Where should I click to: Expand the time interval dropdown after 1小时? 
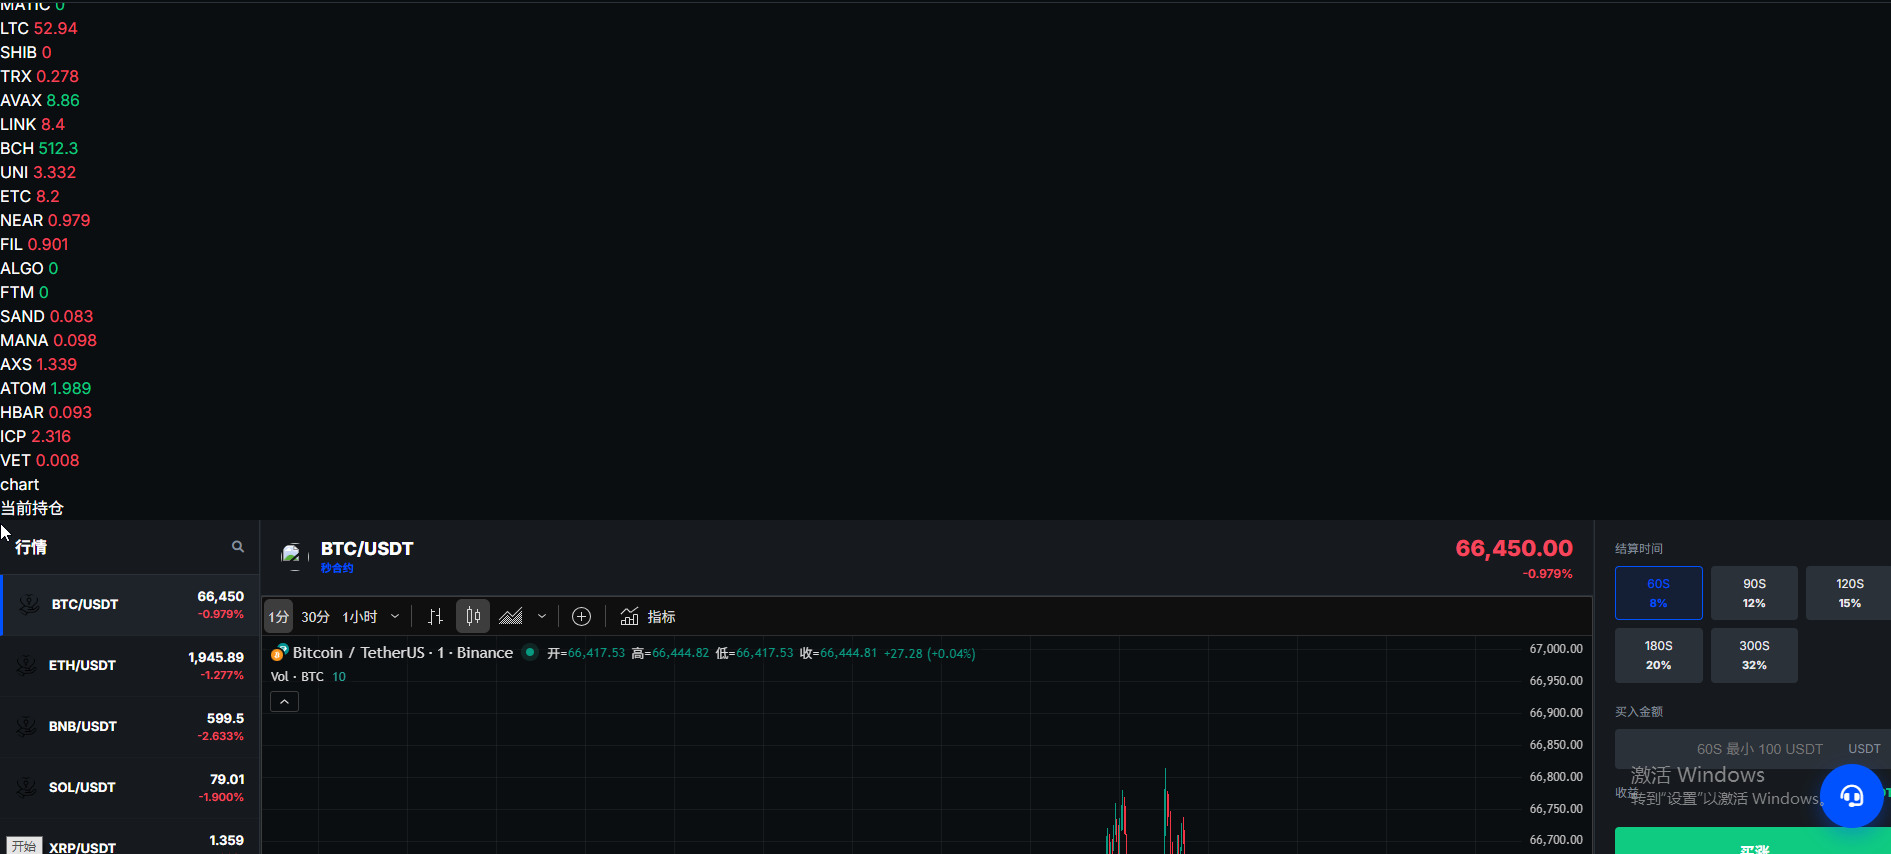(x=395, y=617)
